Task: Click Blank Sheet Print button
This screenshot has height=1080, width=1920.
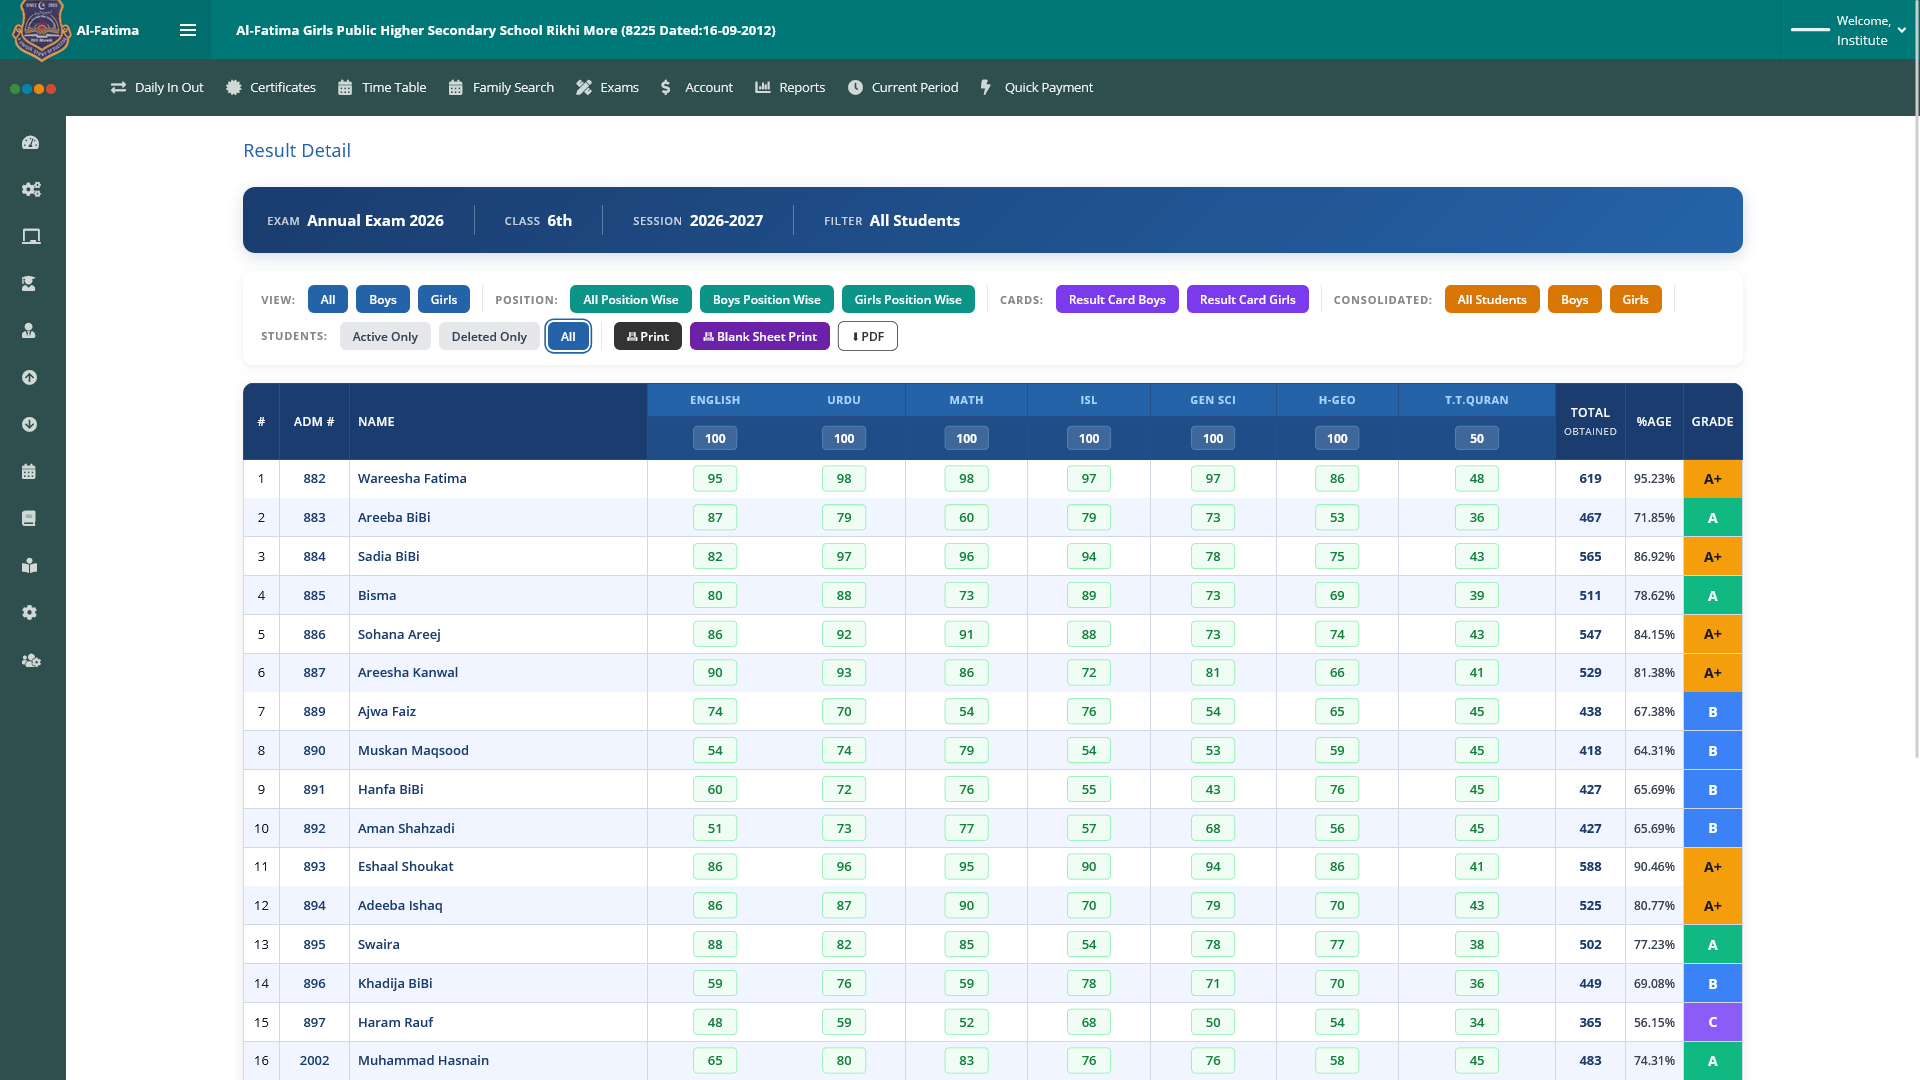Action: coord(760,337)
